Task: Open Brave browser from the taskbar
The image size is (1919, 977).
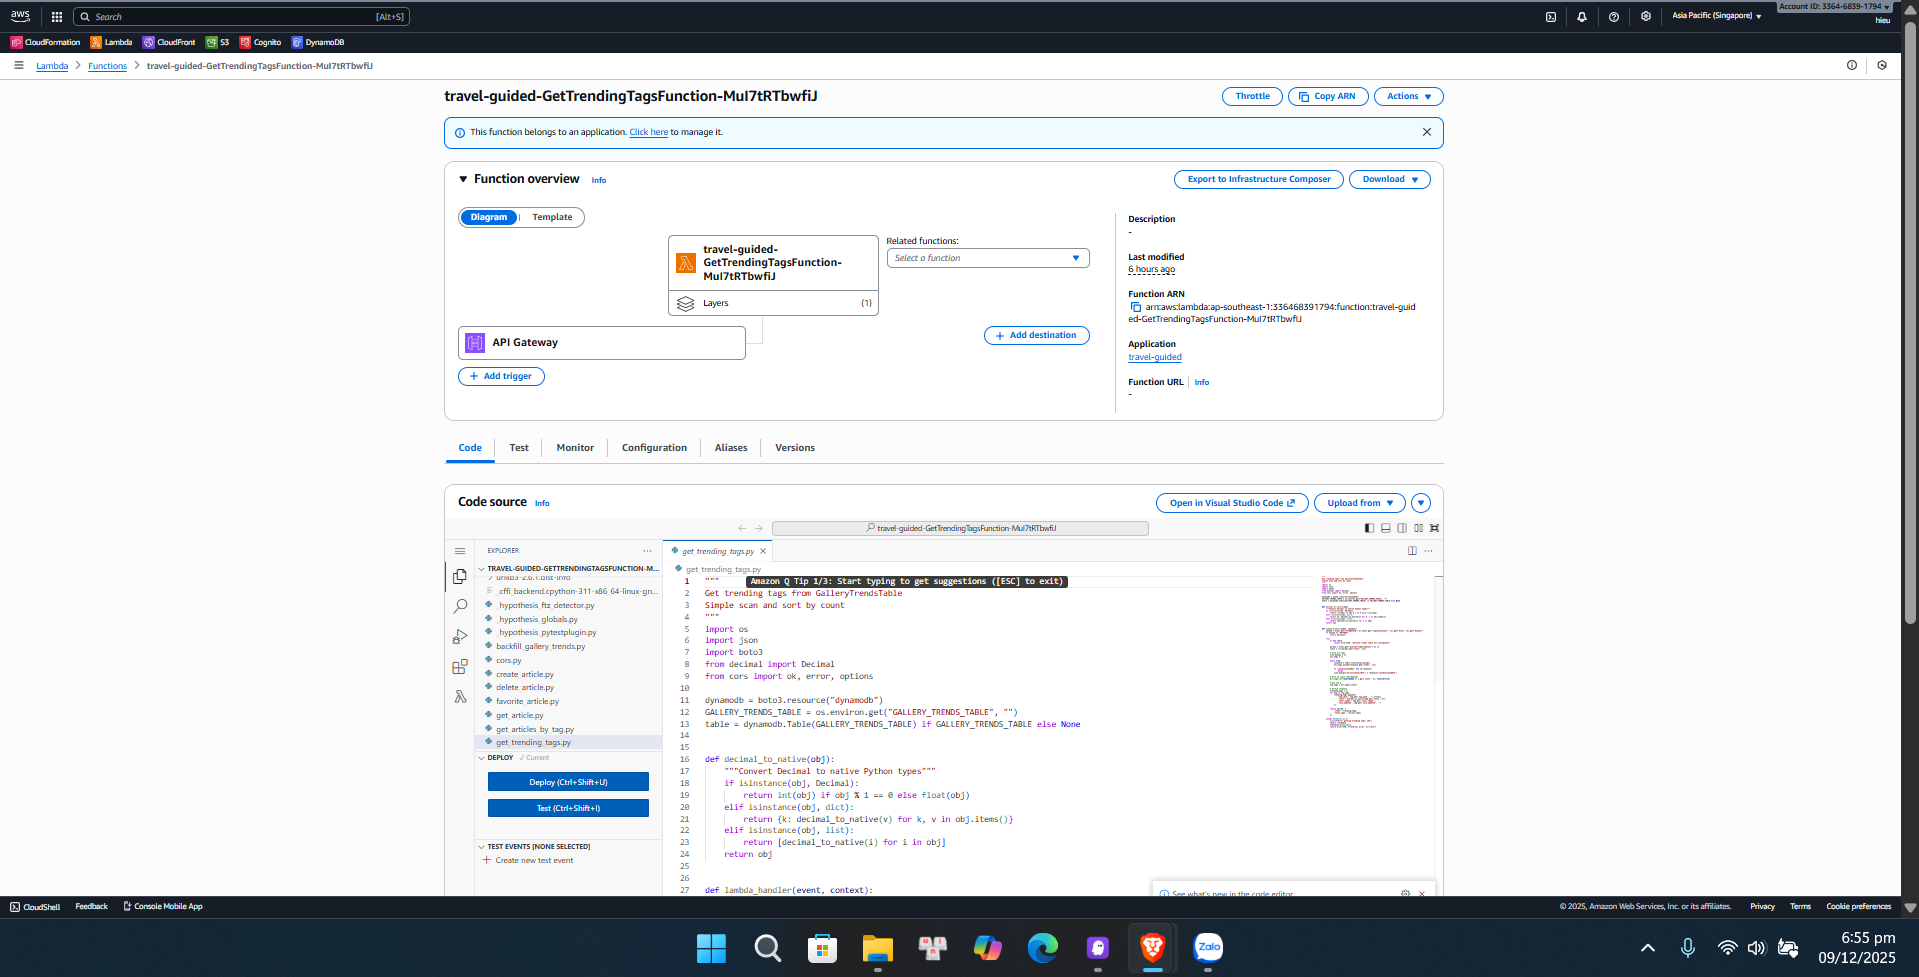Action: [1151, 947]
